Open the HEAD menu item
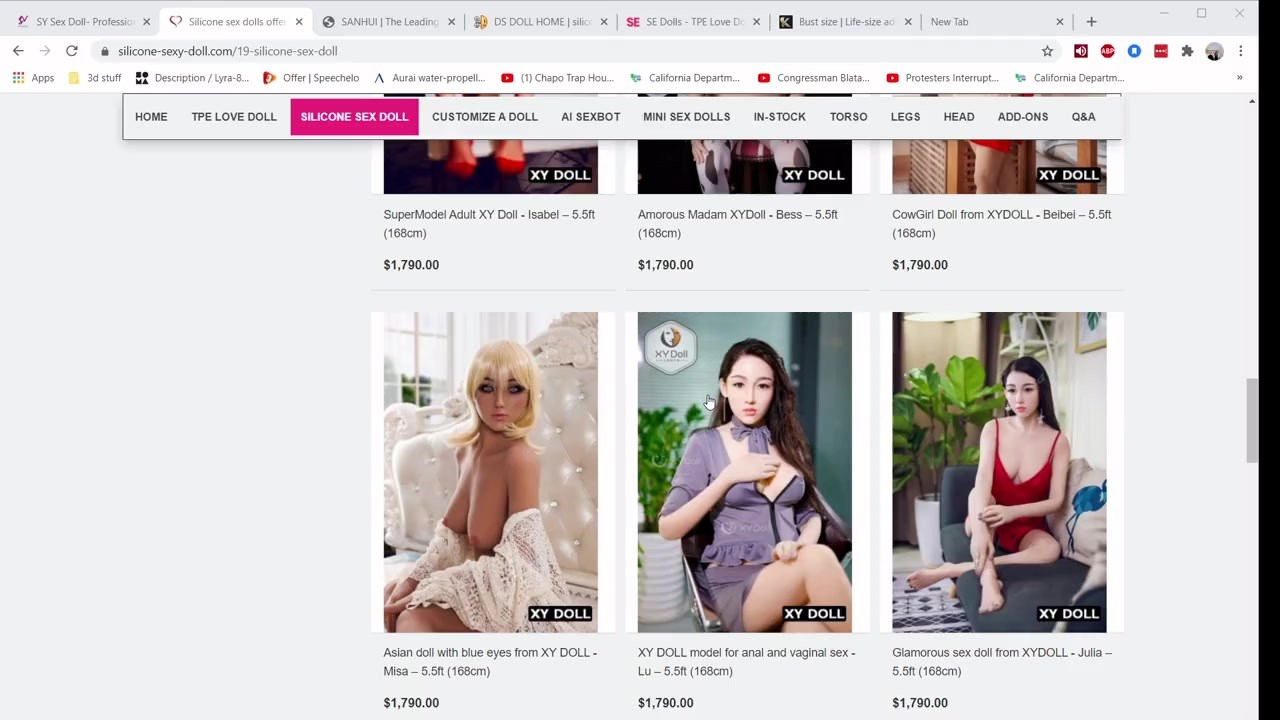 (x=959, y=117)
